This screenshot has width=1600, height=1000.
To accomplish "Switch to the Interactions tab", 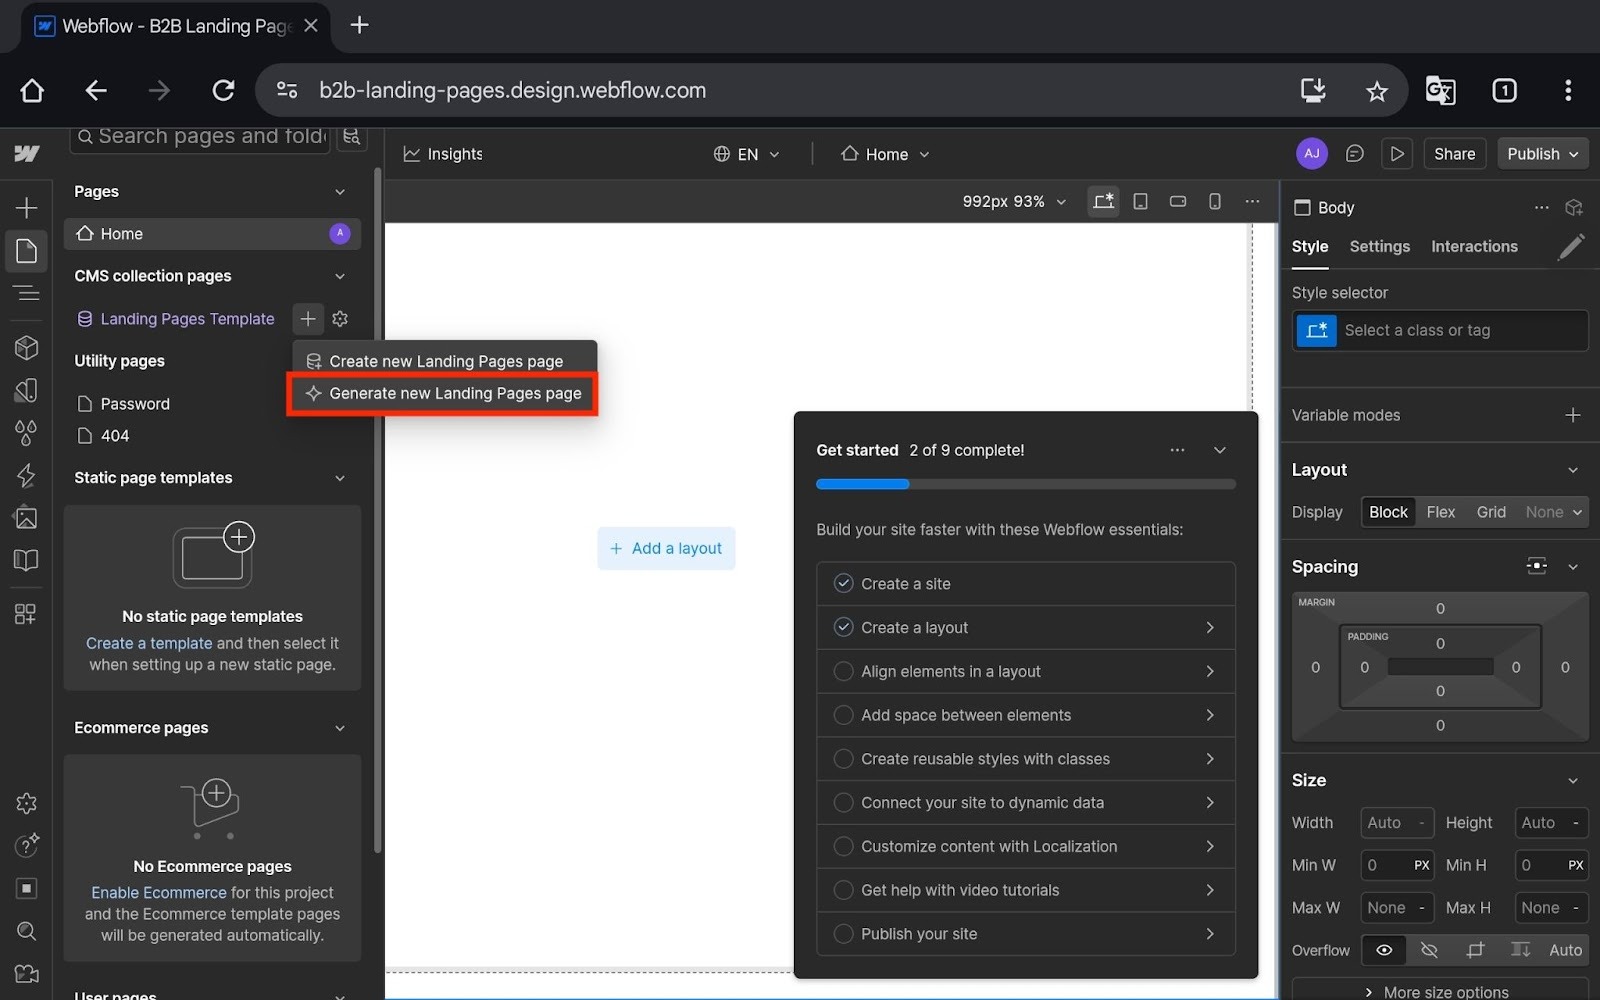I will tap(1474, 246).
